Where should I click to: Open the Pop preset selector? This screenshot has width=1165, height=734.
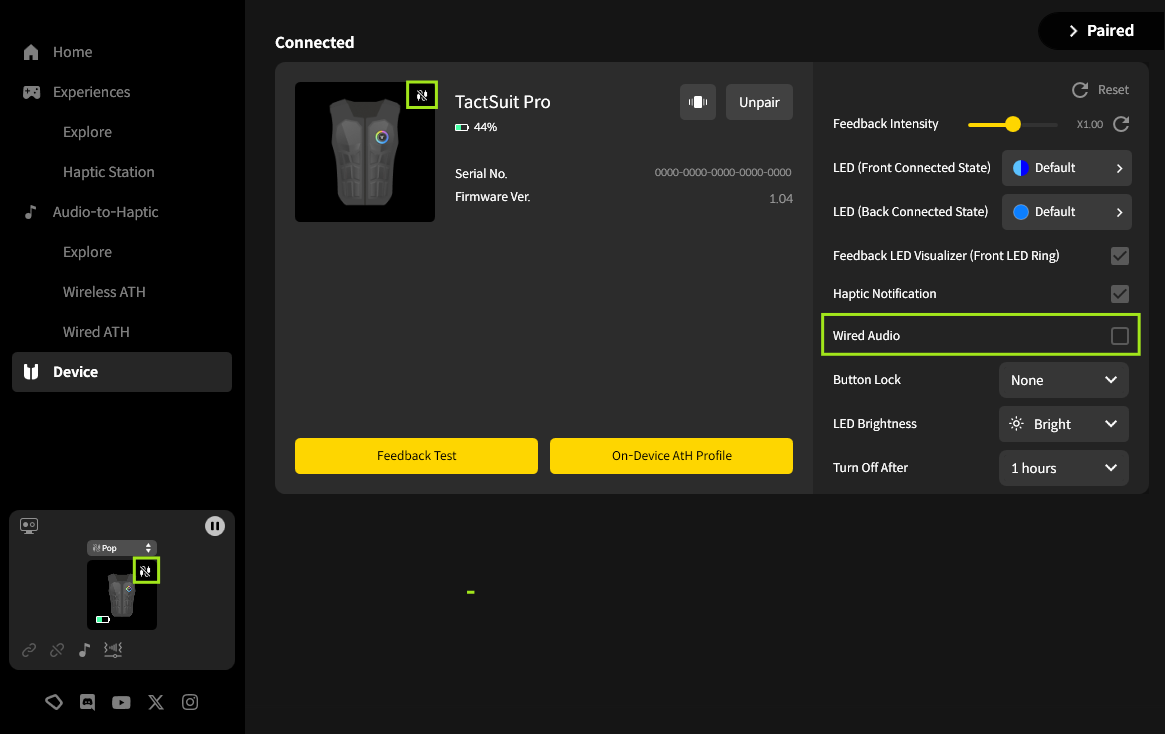[x=121, y=548]
